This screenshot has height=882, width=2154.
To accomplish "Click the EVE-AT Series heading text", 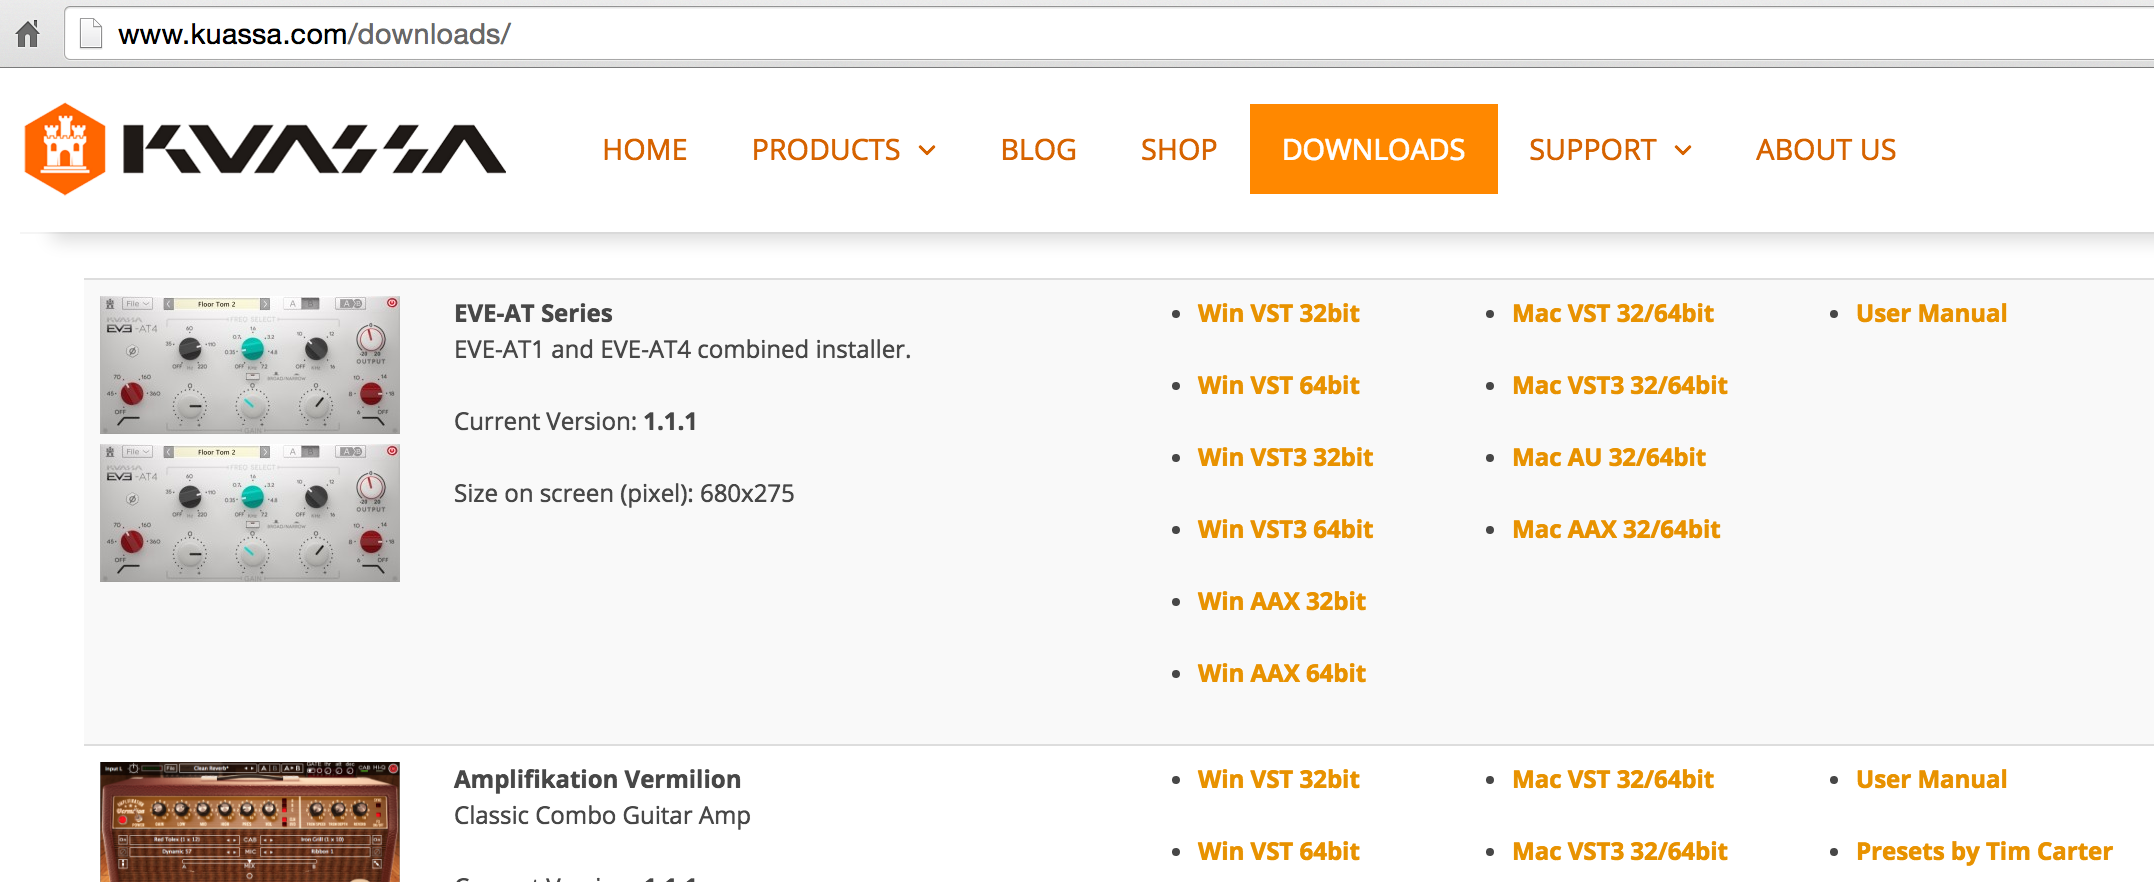I will [533, 313].
